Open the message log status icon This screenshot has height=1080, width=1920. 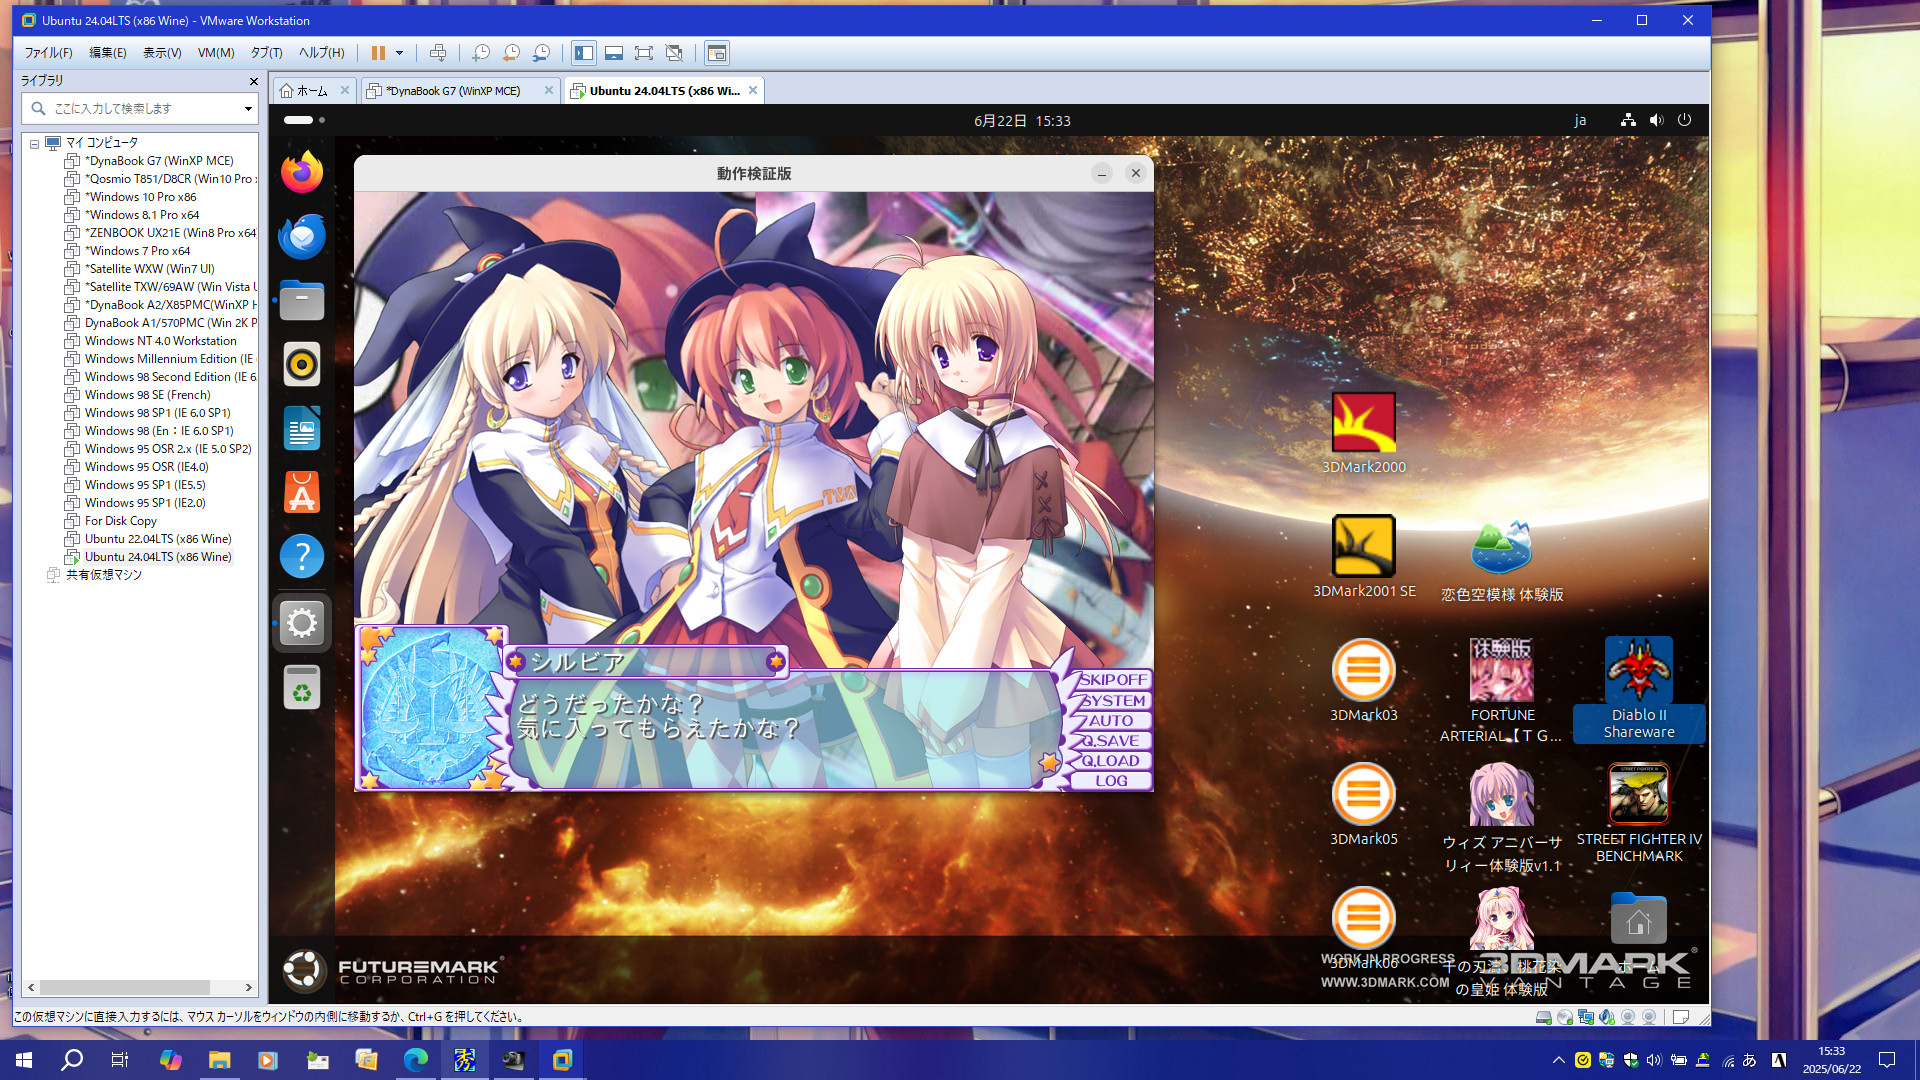(1681, 1017)
